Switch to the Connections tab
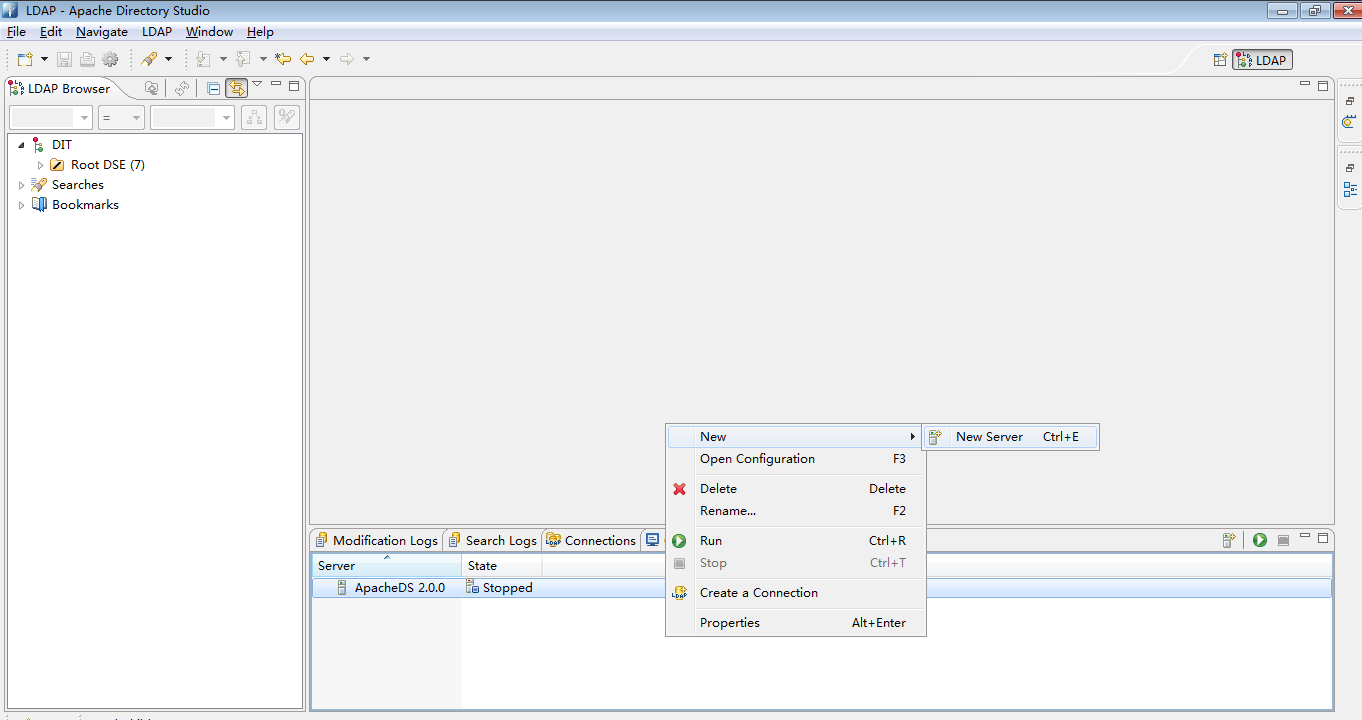The width and height of the screenshot is (1362, 720). [x=591, y=540]
